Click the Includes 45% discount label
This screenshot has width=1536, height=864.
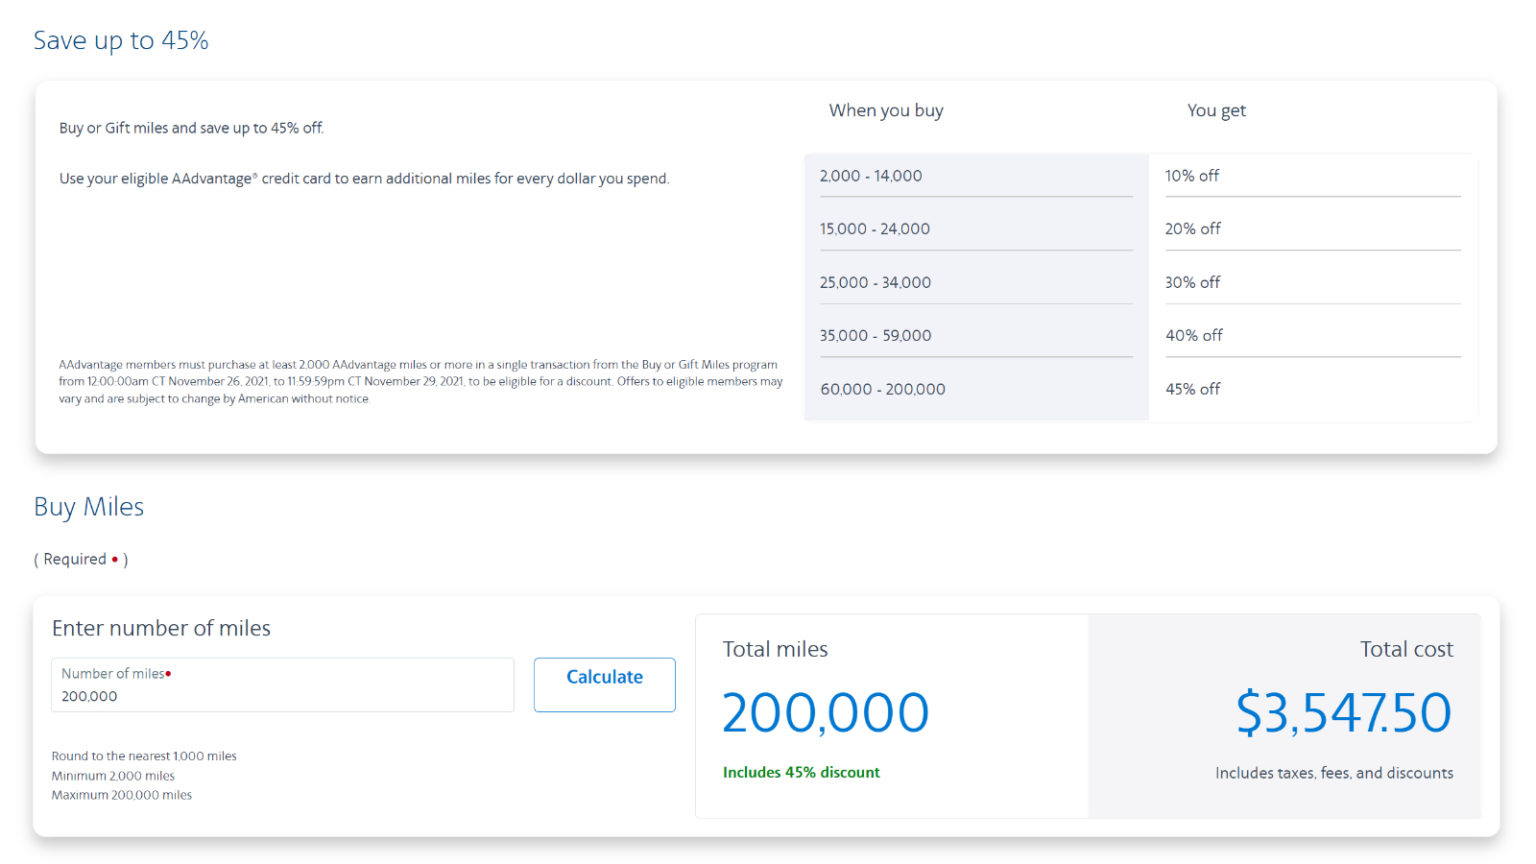pyautogui.click(x=801, y=772)
